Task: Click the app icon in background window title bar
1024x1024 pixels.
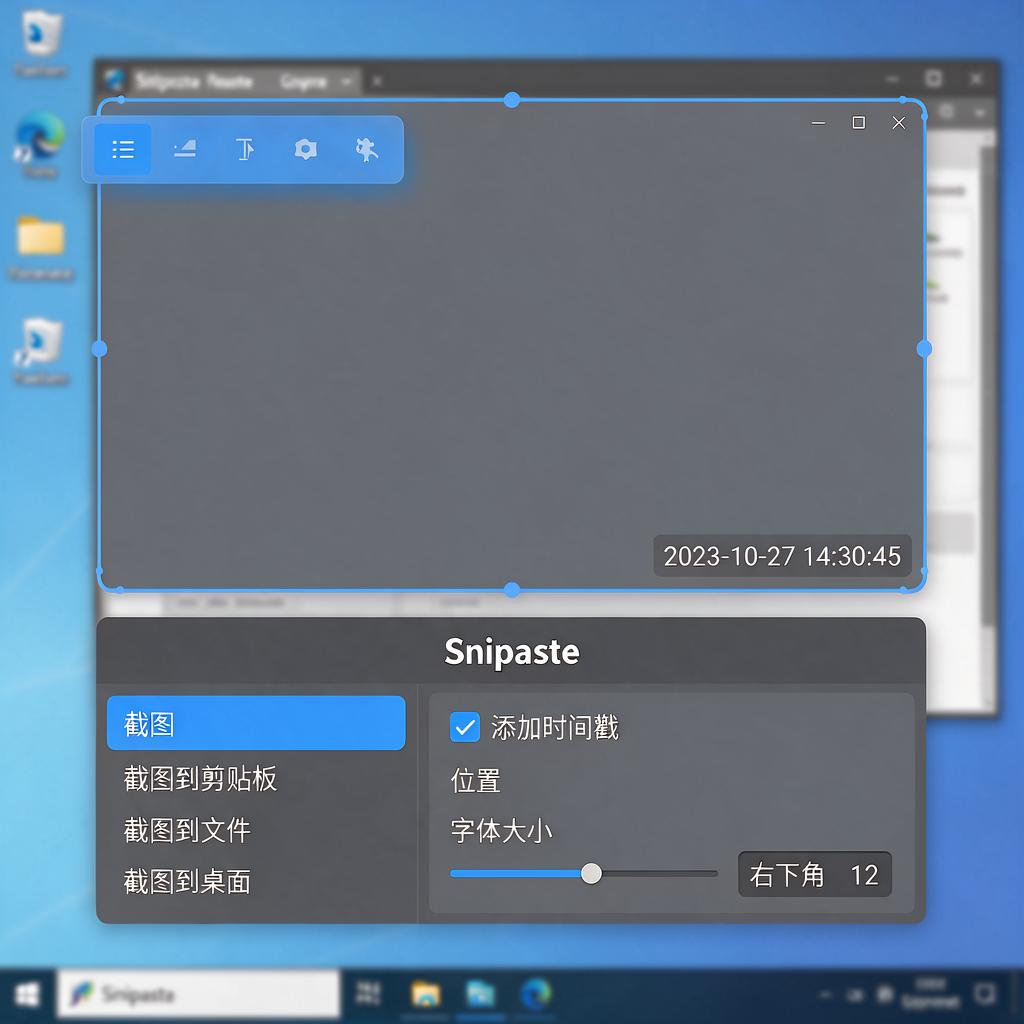Action: (x=114, y=80)
